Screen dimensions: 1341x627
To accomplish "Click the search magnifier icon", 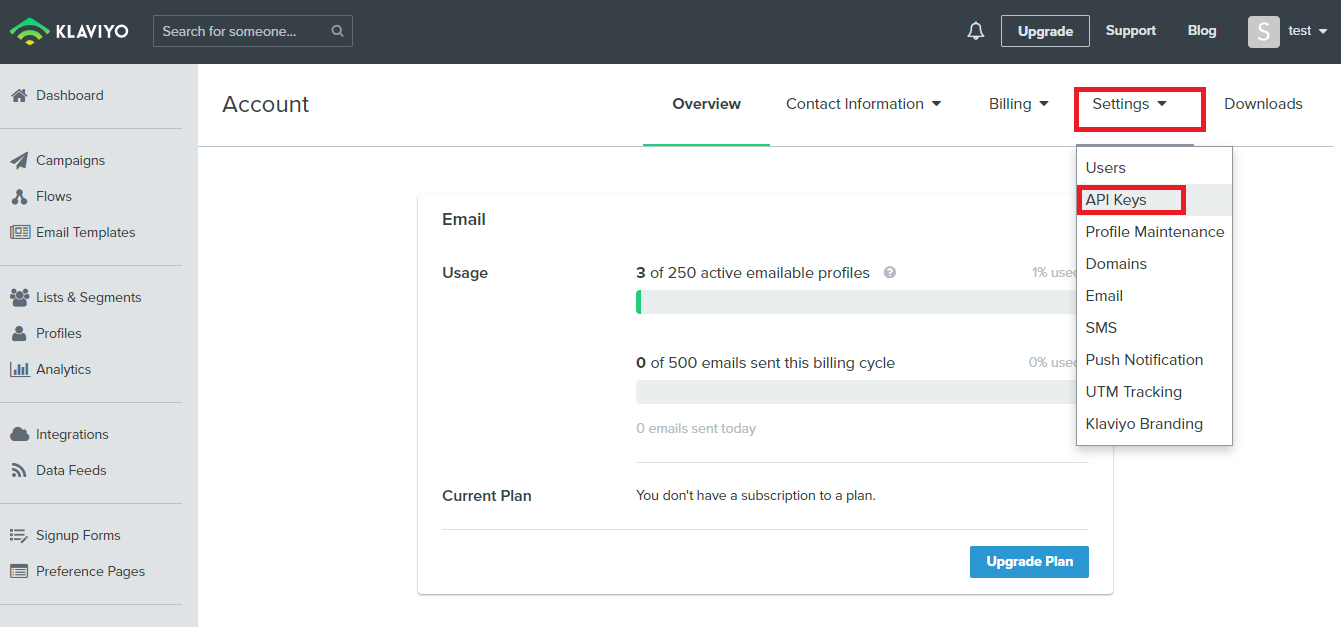I will [338, 31].
